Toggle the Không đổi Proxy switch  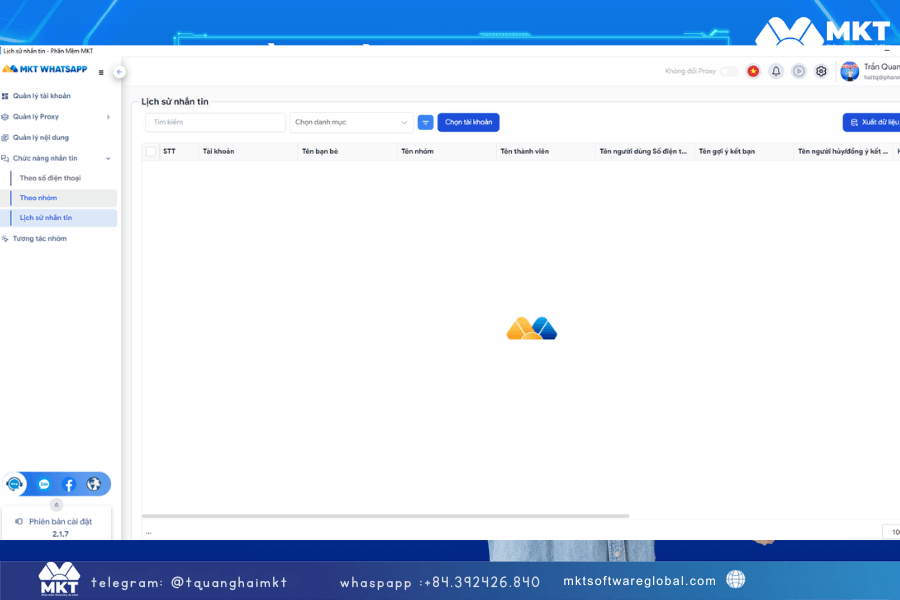coord(729,71)
